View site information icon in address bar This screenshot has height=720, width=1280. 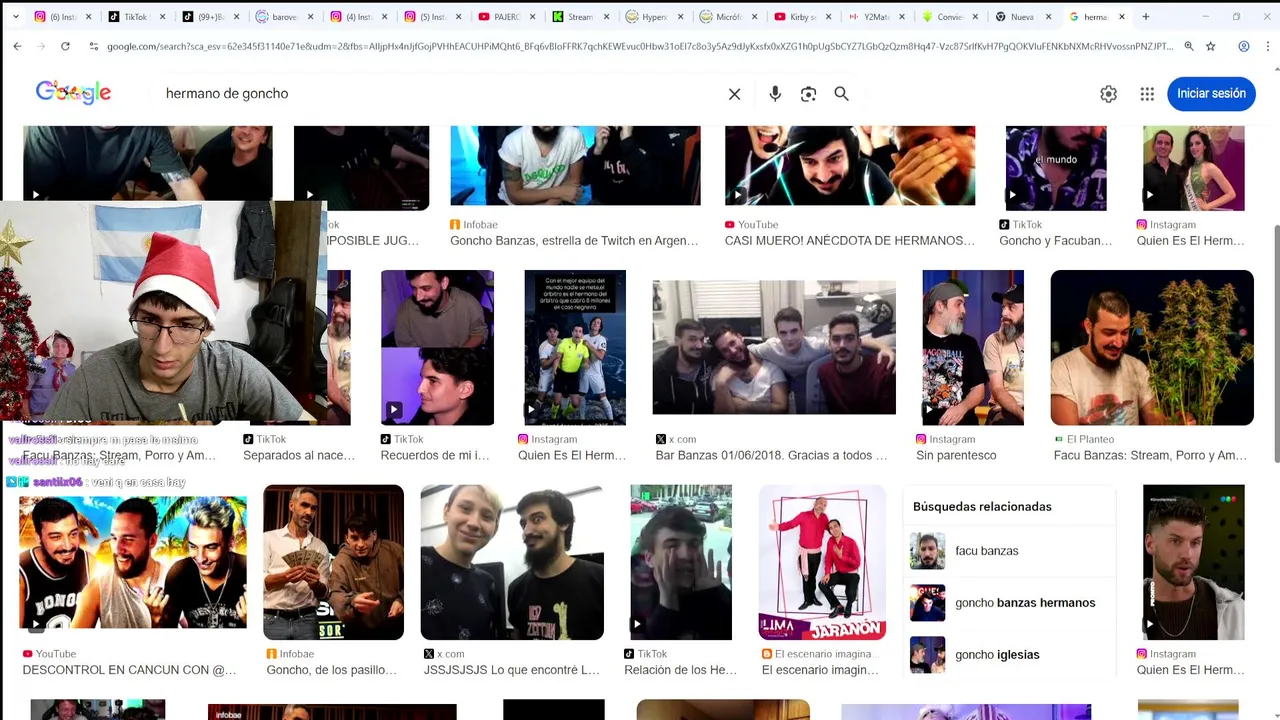(x=94, y=46)
